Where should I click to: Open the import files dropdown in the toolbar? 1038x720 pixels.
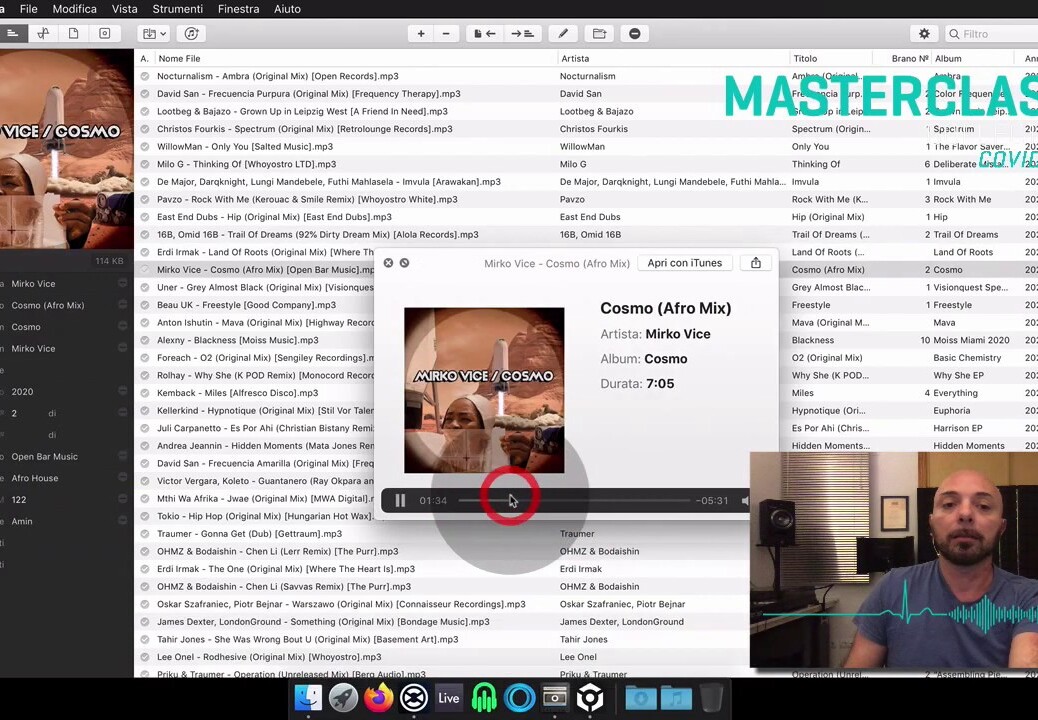[x=154, y=33]
